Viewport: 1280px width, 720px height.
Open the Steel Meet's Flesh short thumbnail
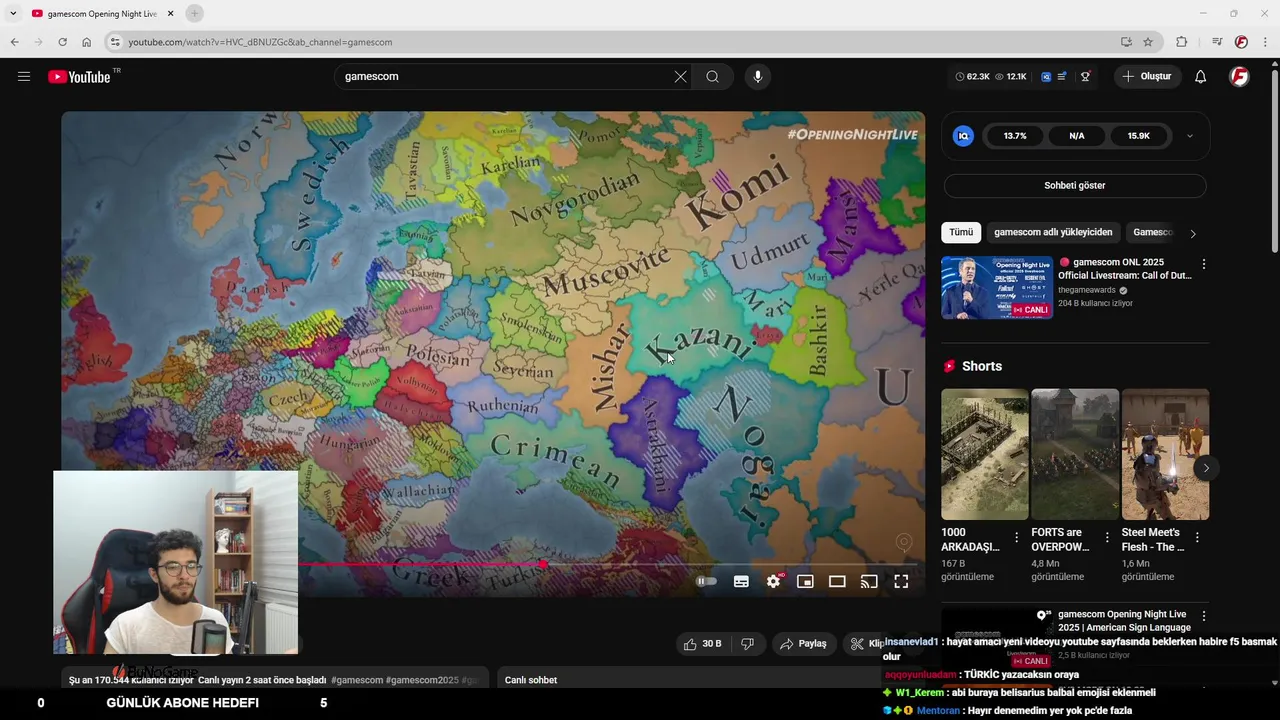1165,454
